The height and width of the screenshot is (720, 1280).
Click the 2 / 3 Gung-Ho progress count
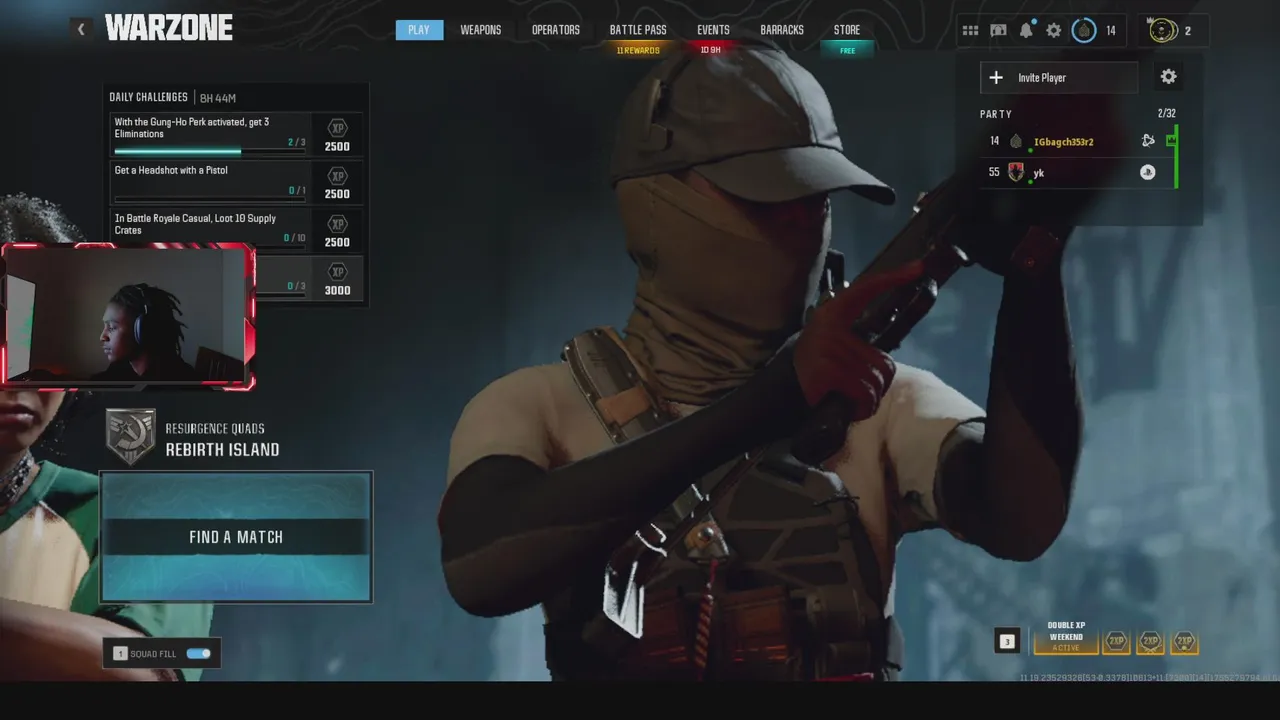pos(297,142)
